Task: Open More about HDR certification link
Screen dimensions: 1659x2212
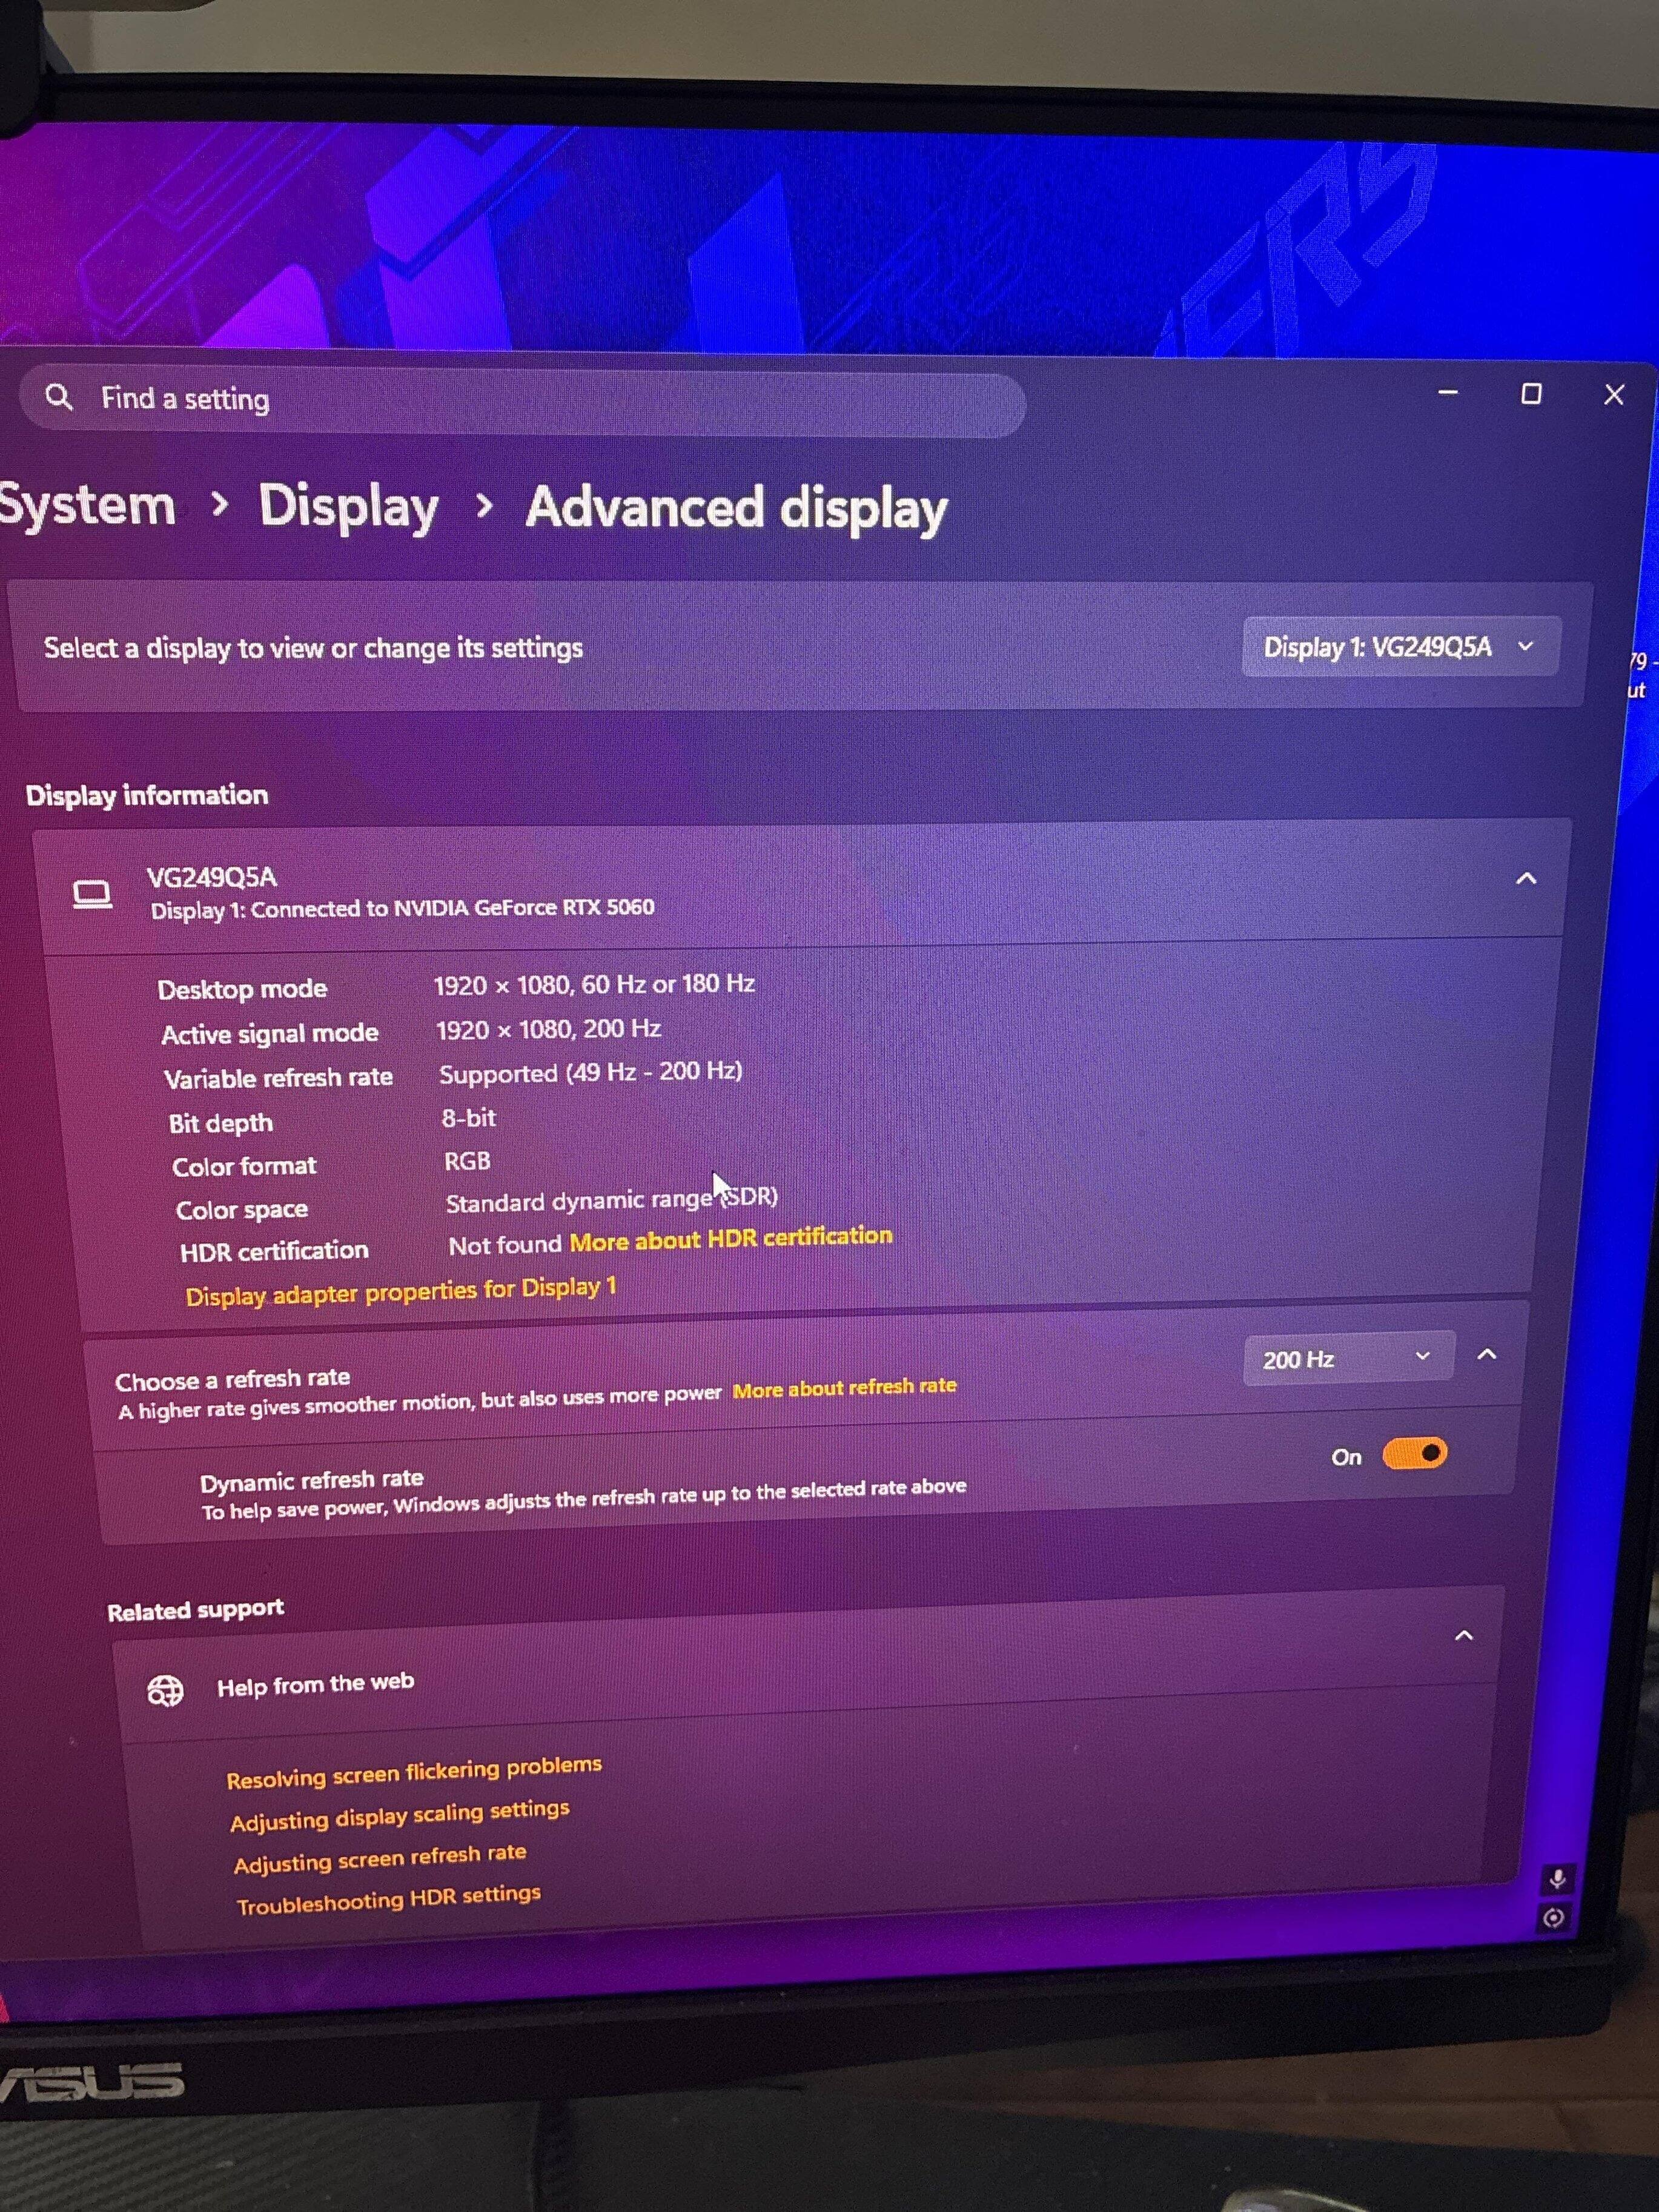Action: point(731,1239)
